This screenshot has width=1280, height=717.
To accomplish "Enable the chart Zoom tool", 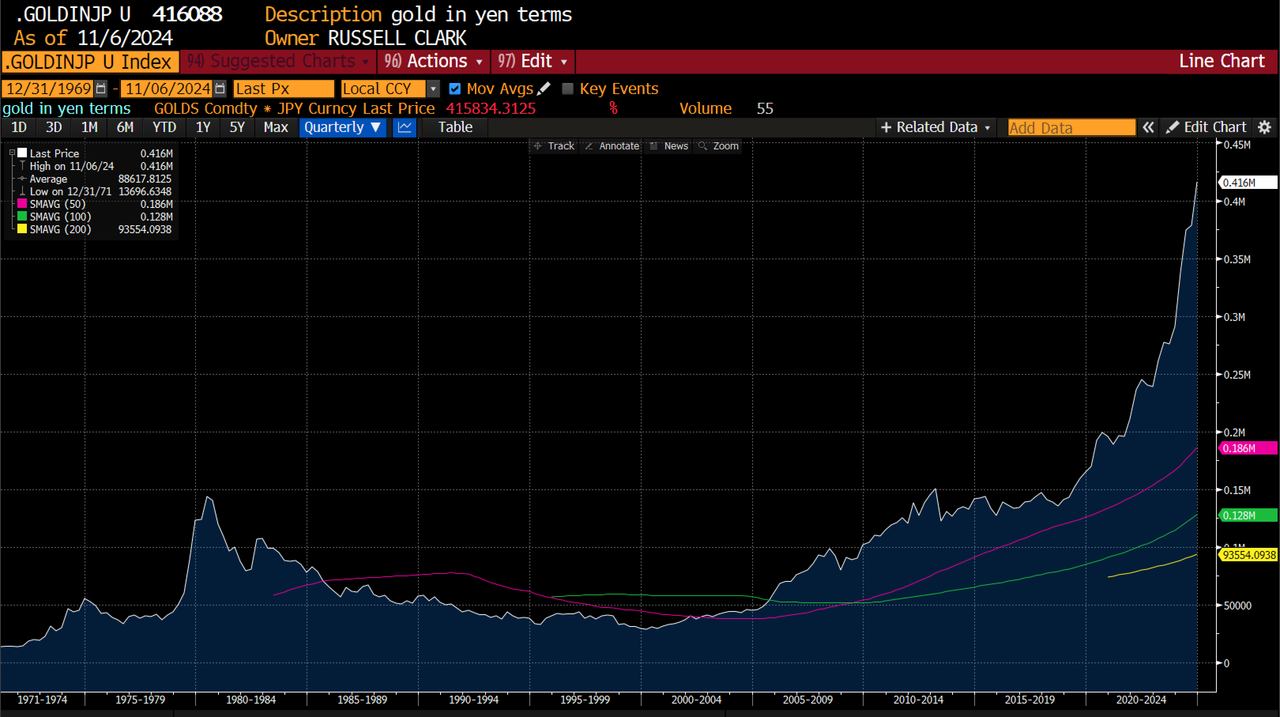I will [x=719, y=146].
